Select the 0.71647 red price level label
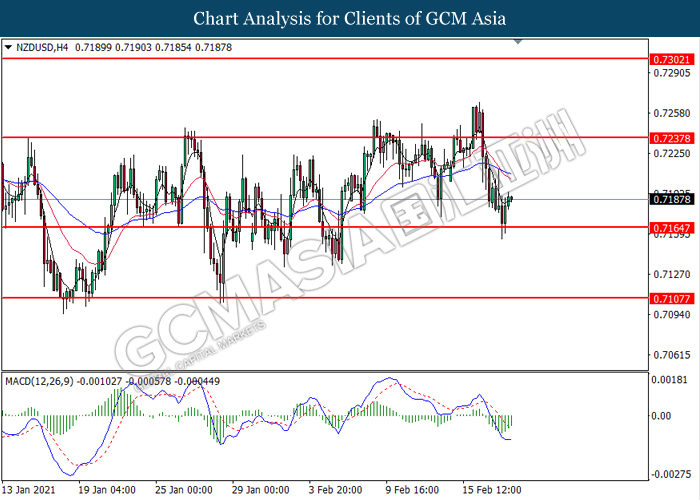The height and width of the screenshot is (500, 700). click(x=672, y=228)
